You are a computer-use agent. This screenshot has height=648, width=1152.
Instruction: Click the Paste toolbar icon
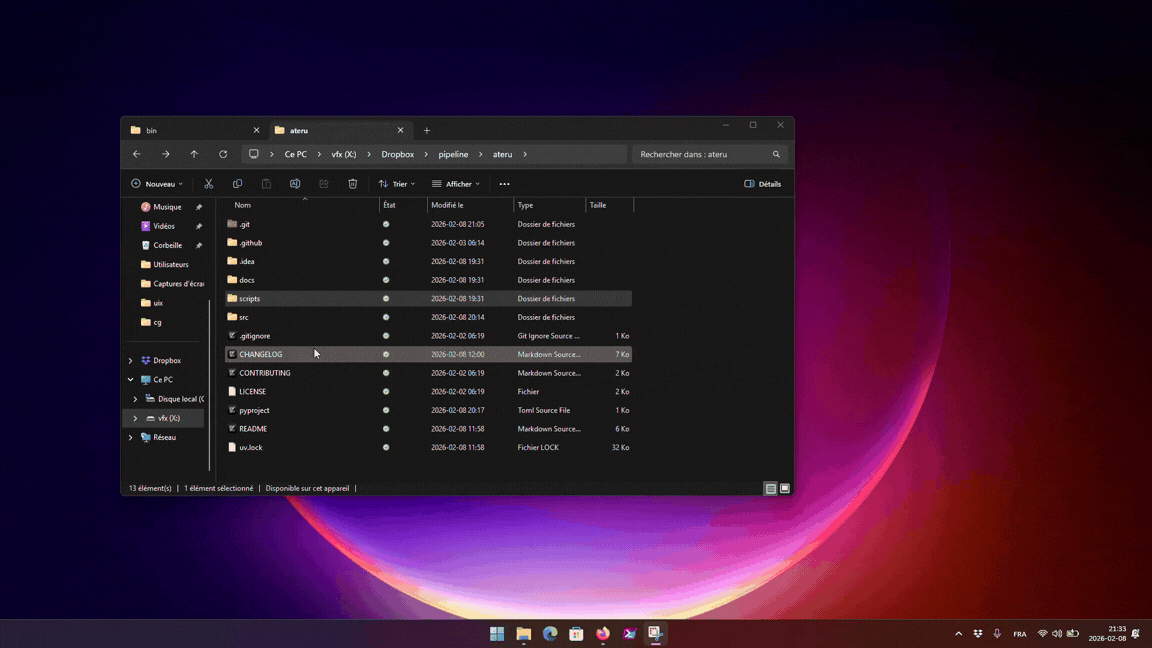click(x=265, y=183)
